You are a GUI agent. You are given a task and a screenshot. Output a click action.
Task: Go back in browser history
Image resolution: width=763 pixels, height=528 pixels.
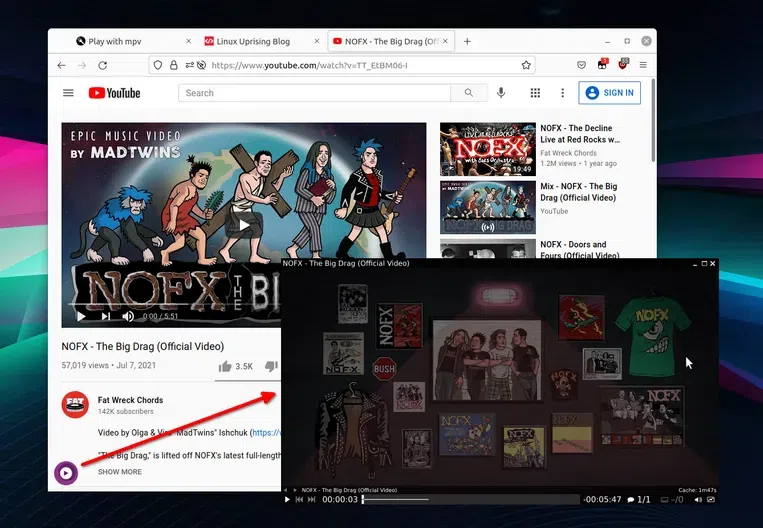(x=61, y=65)
